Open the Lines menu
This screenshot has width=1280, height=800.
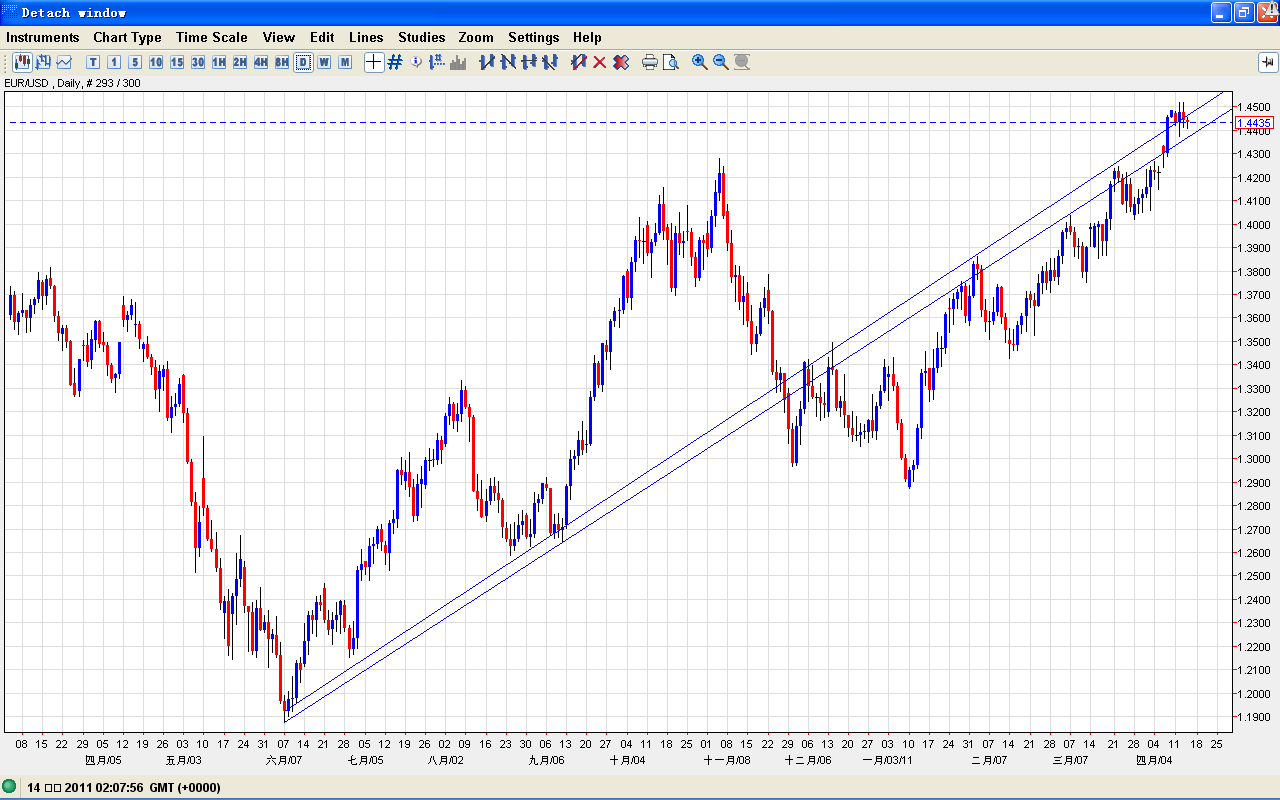pos(366,37)
